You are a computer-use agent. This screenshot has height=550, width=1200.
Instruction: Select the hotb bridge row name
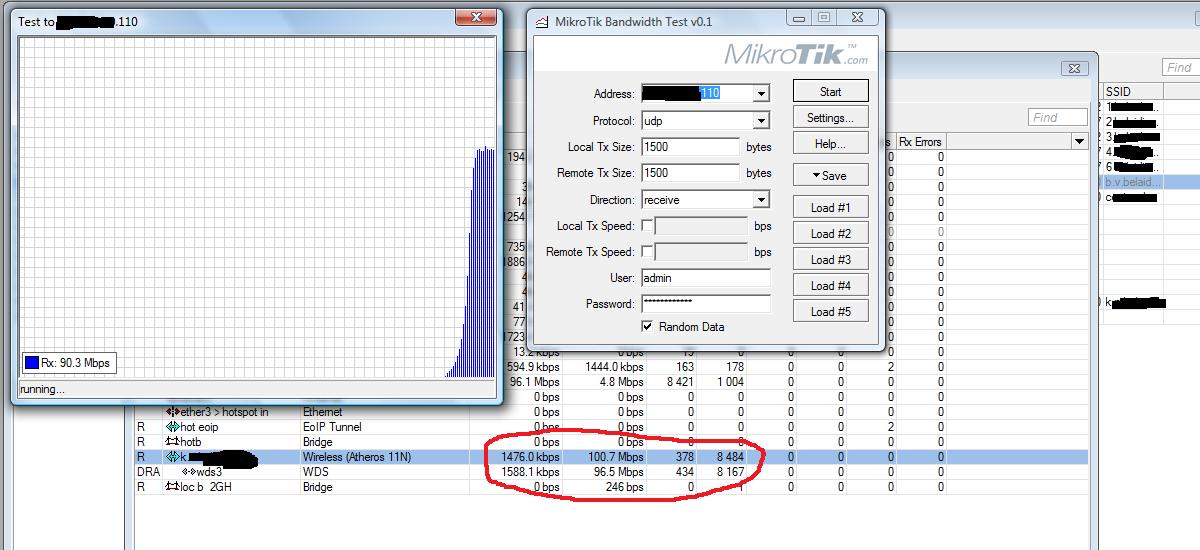(x=191, y=442)
